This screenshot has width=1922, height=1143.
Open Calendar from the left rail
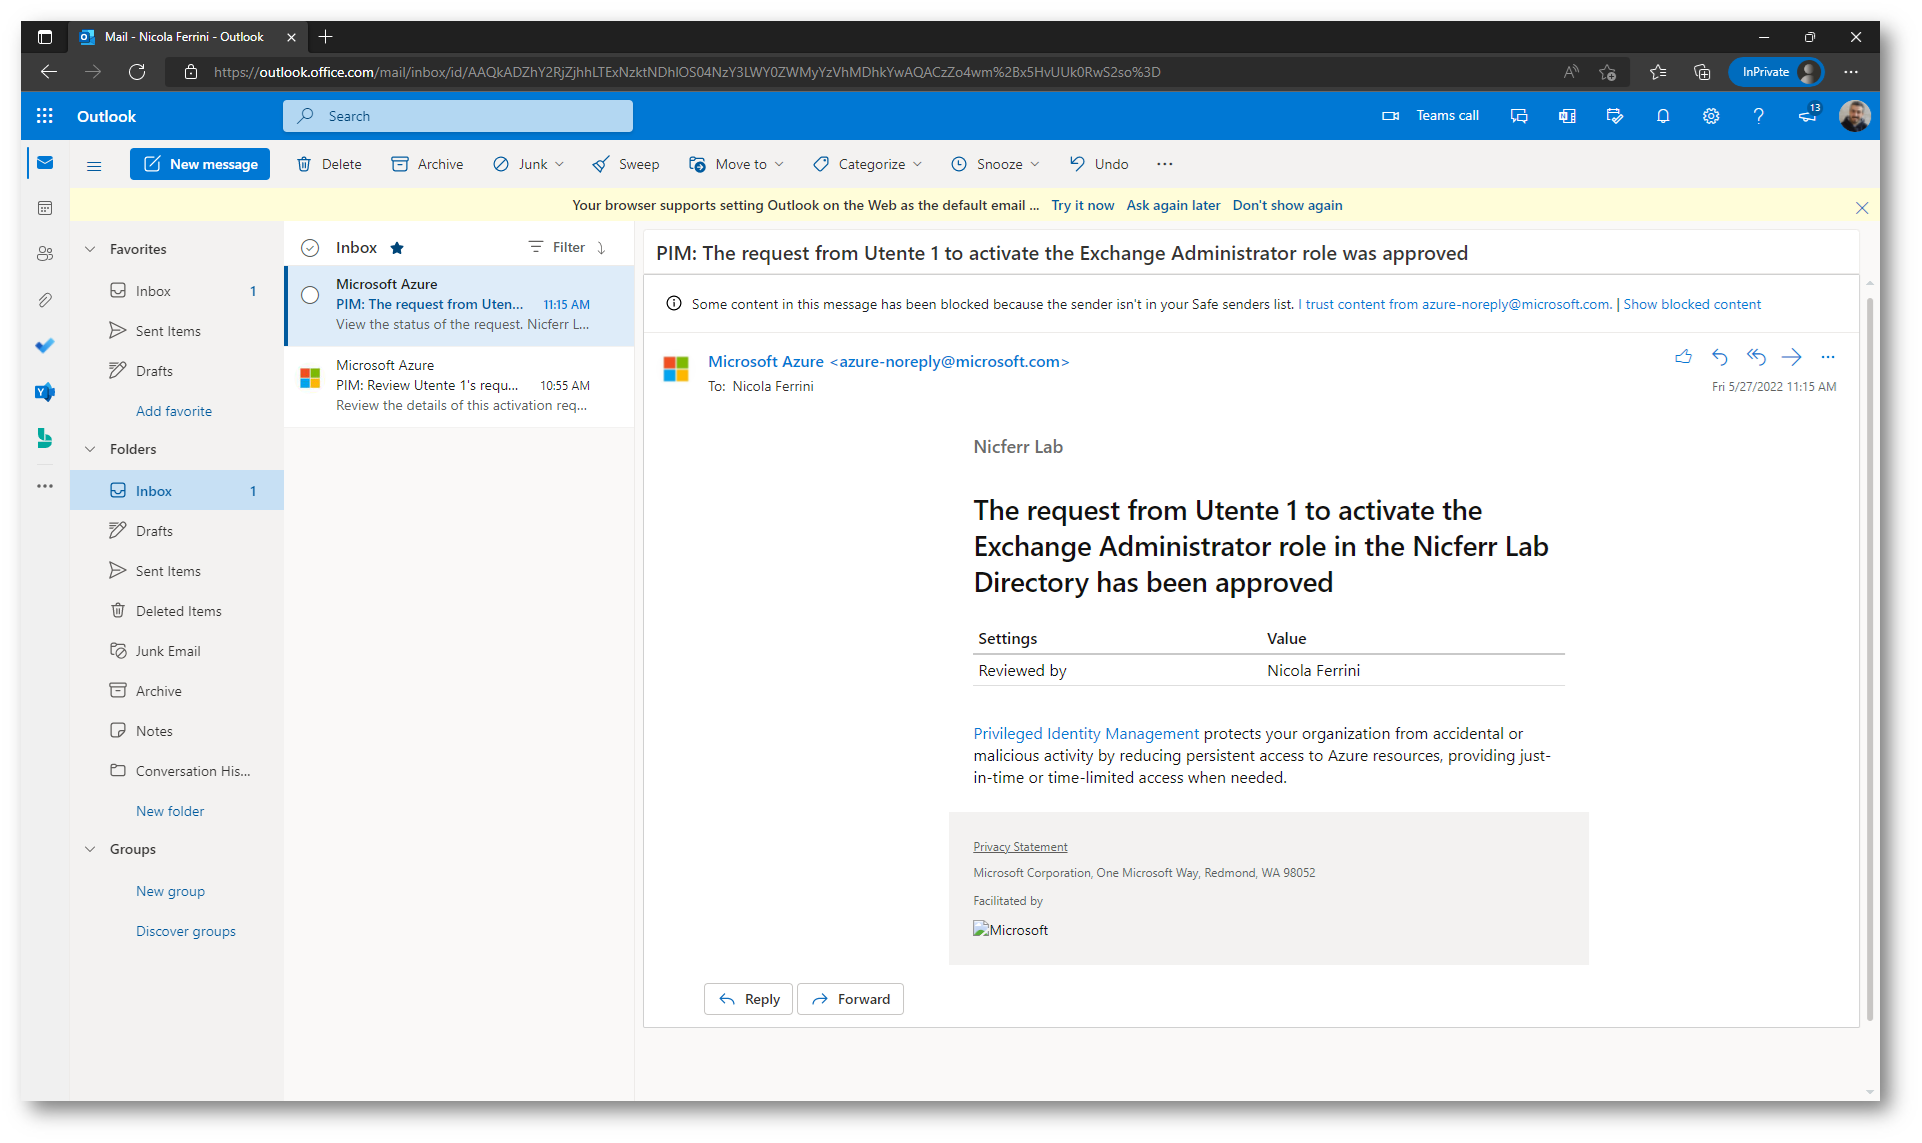click(x=45, y=208)
